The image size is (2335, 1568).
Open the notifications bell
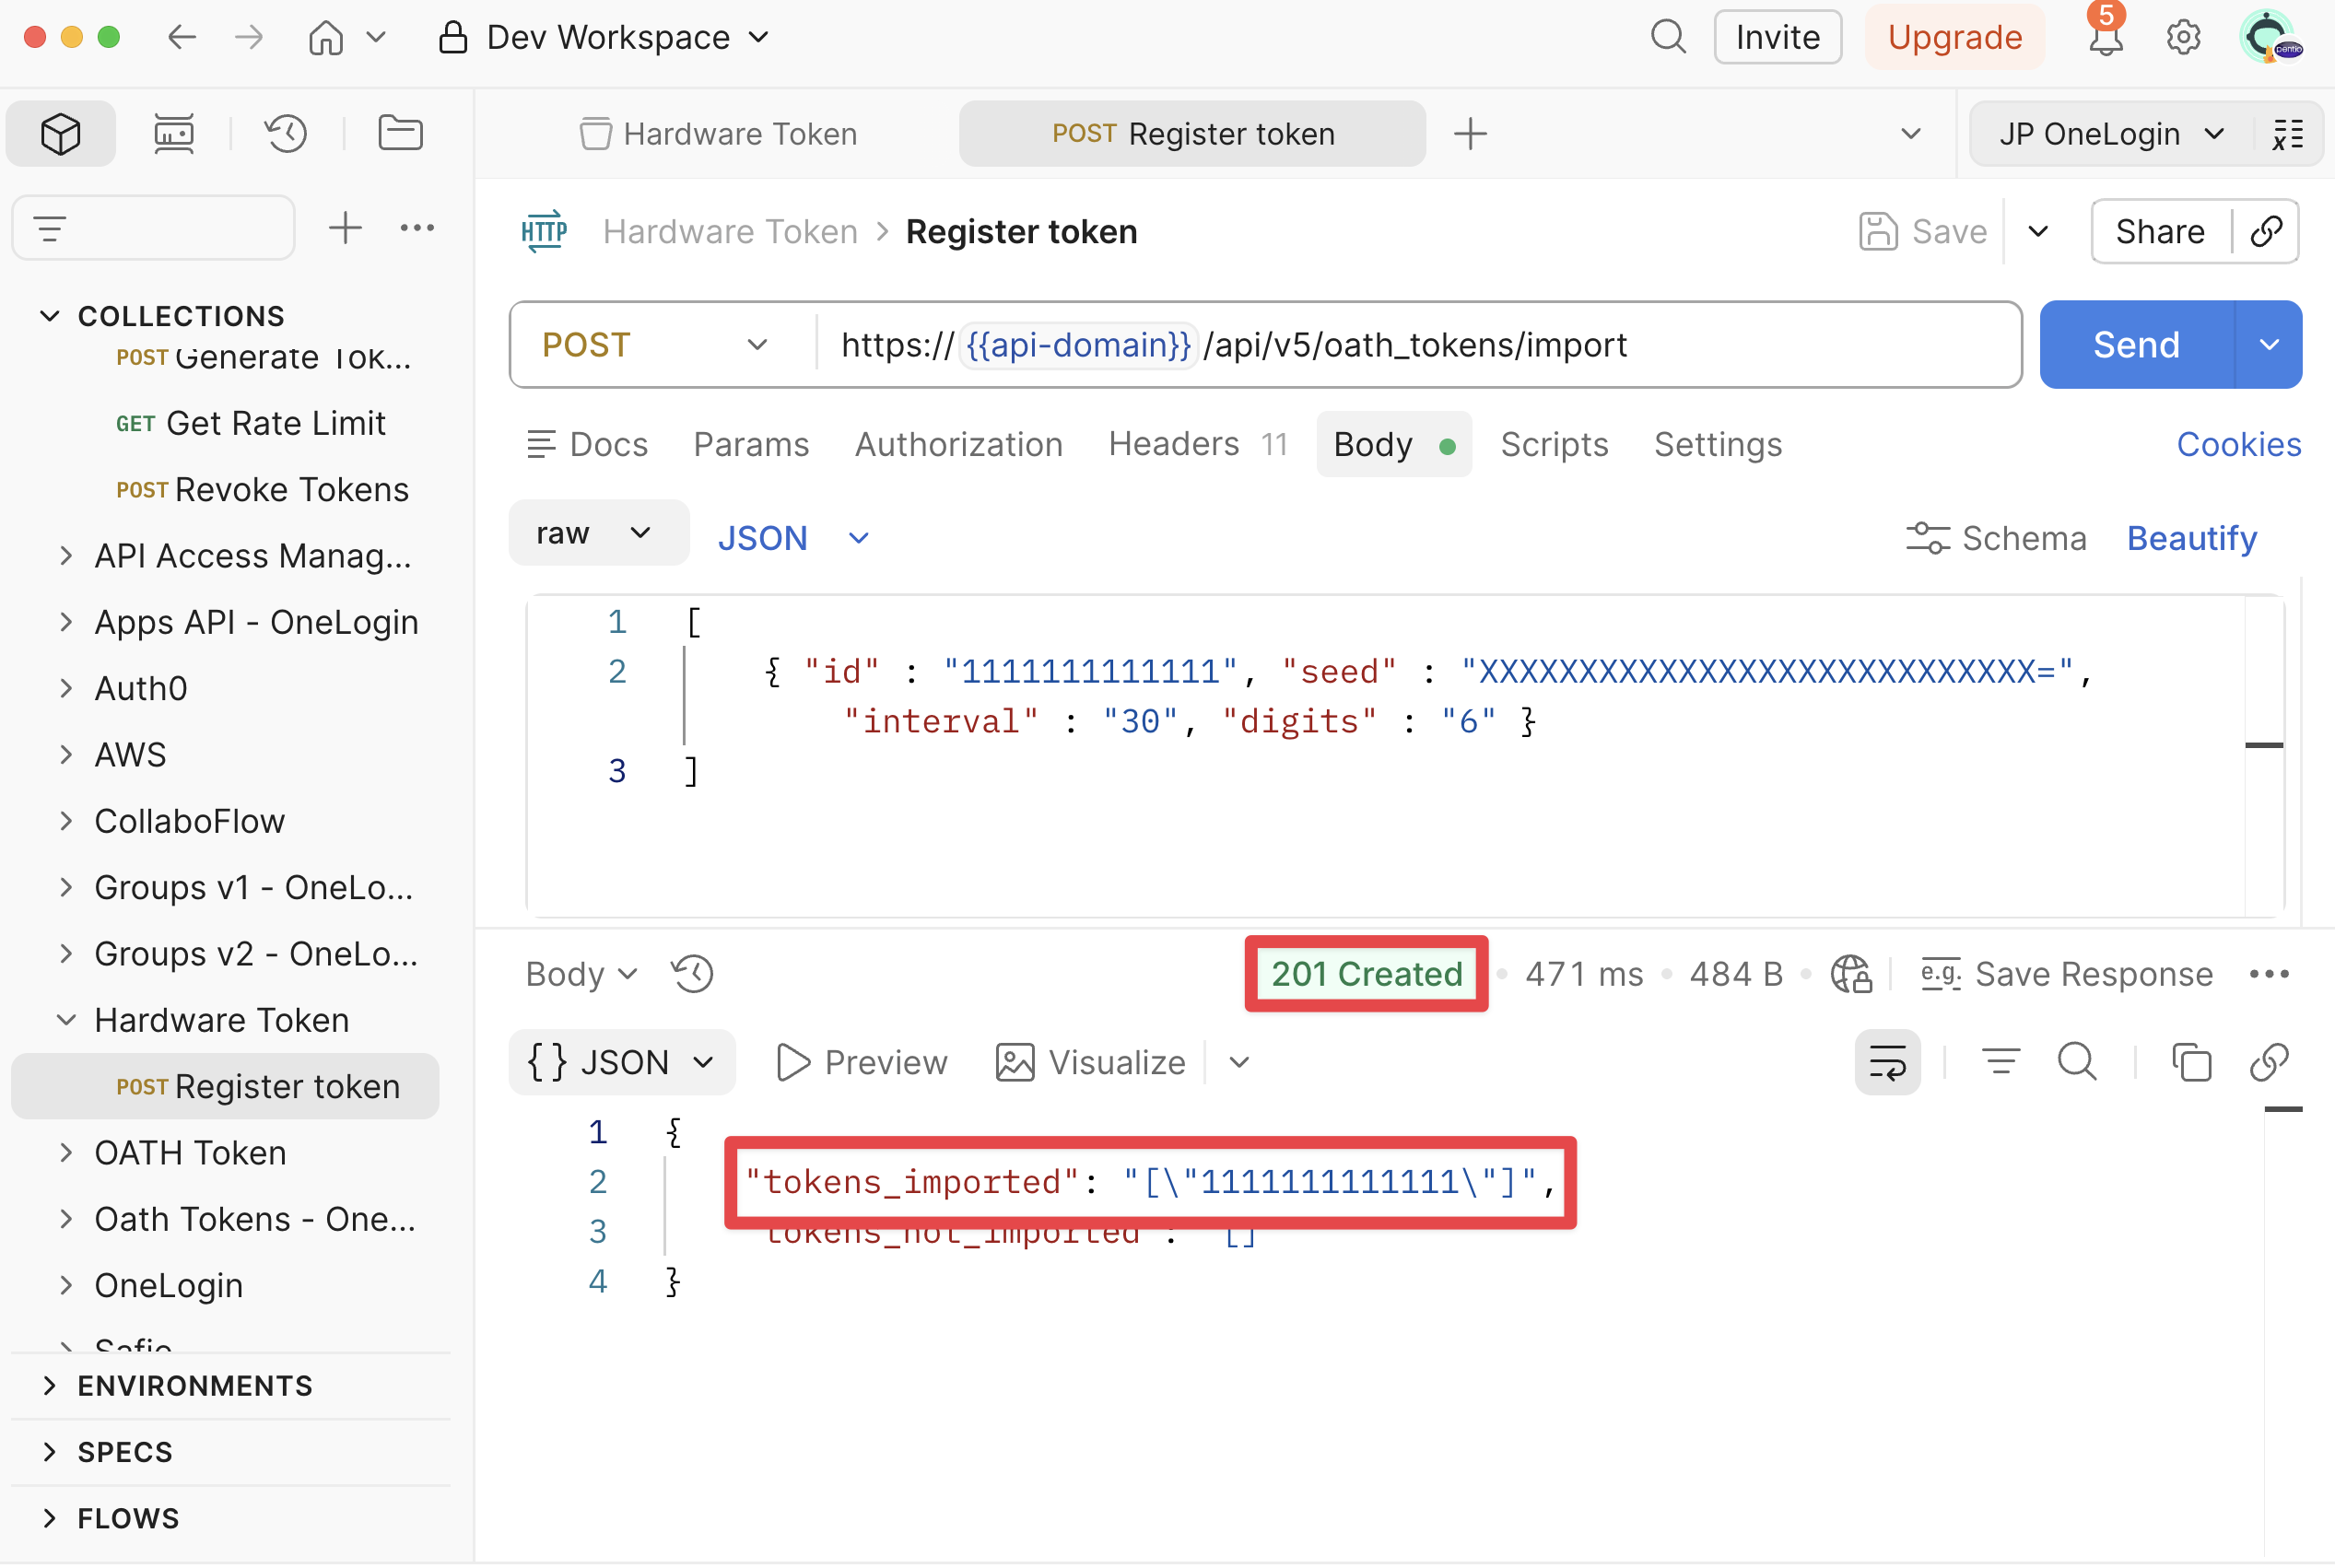(2105, 38)
